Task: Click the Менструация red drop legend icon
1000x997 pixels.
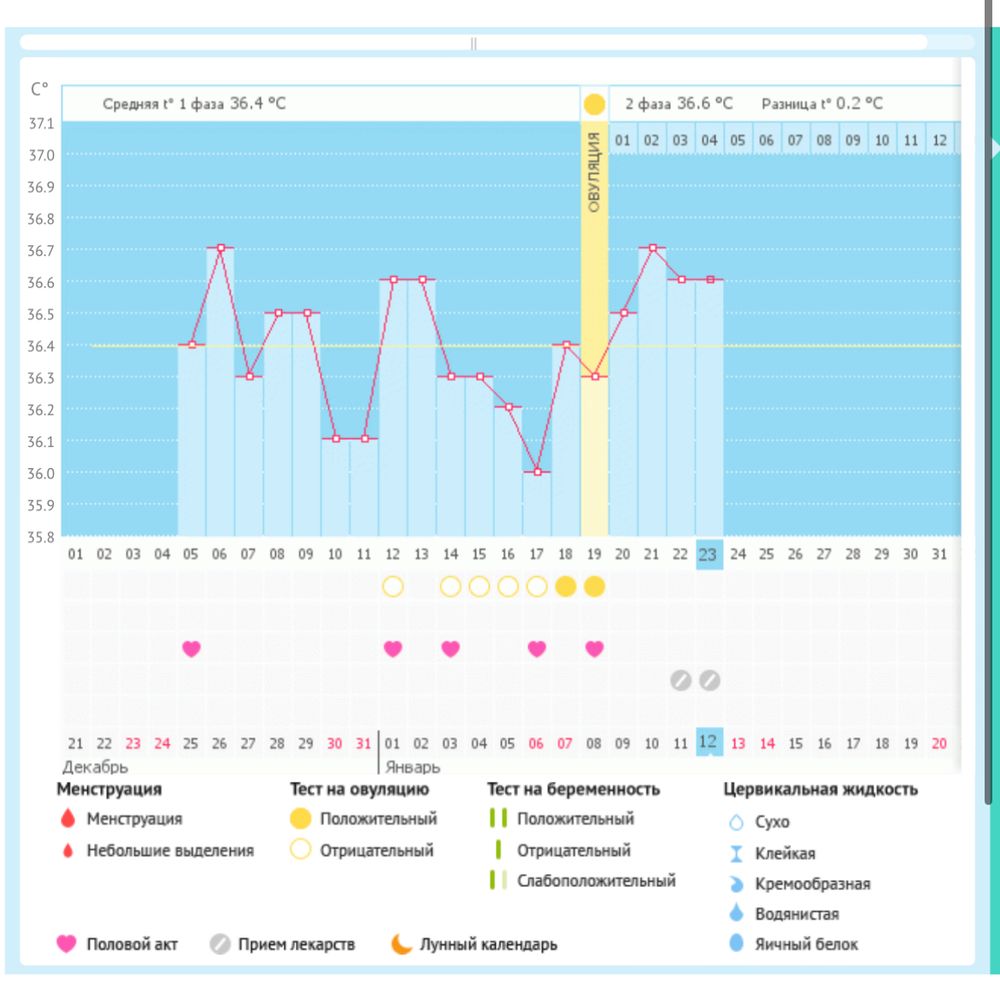Action: (x=68, y=819)
